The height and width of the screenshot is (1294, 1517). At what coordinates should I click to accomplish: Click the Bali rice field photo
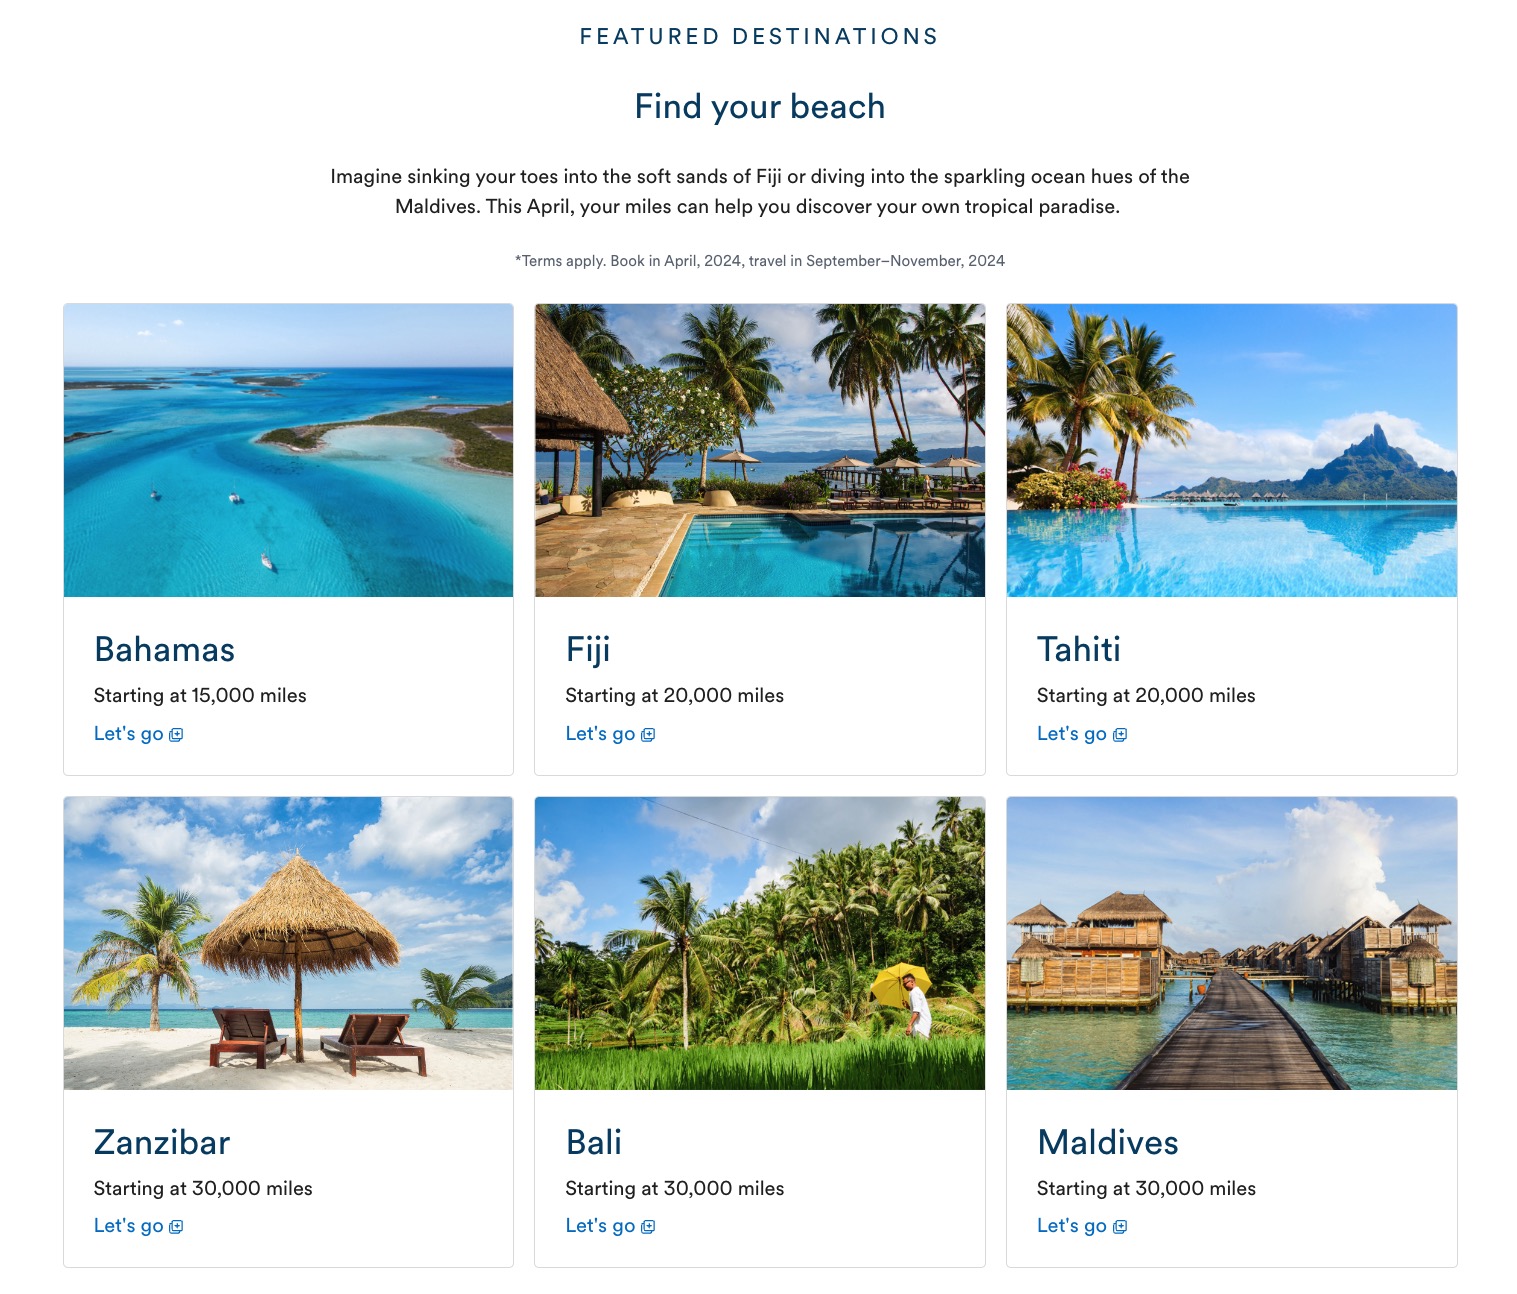(760, 943)
